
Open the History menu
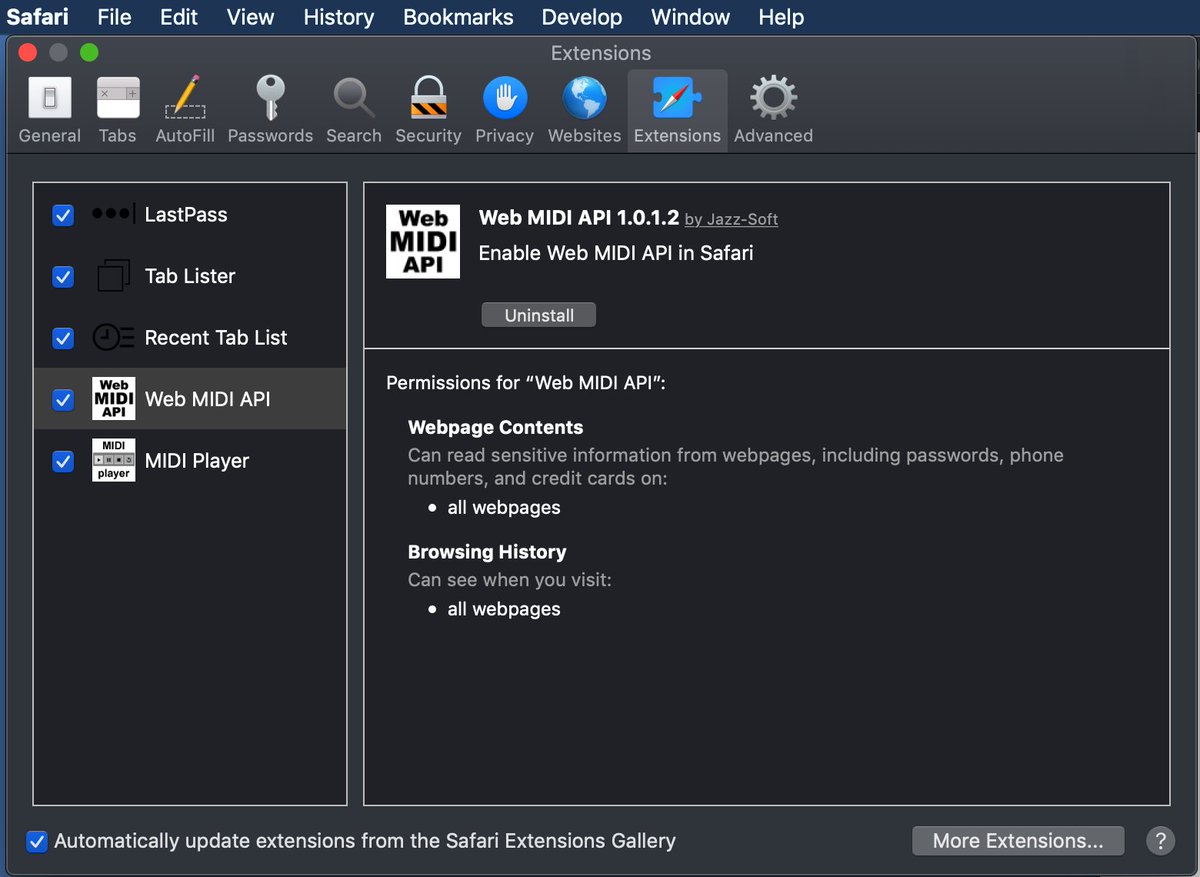pos(339,17)
